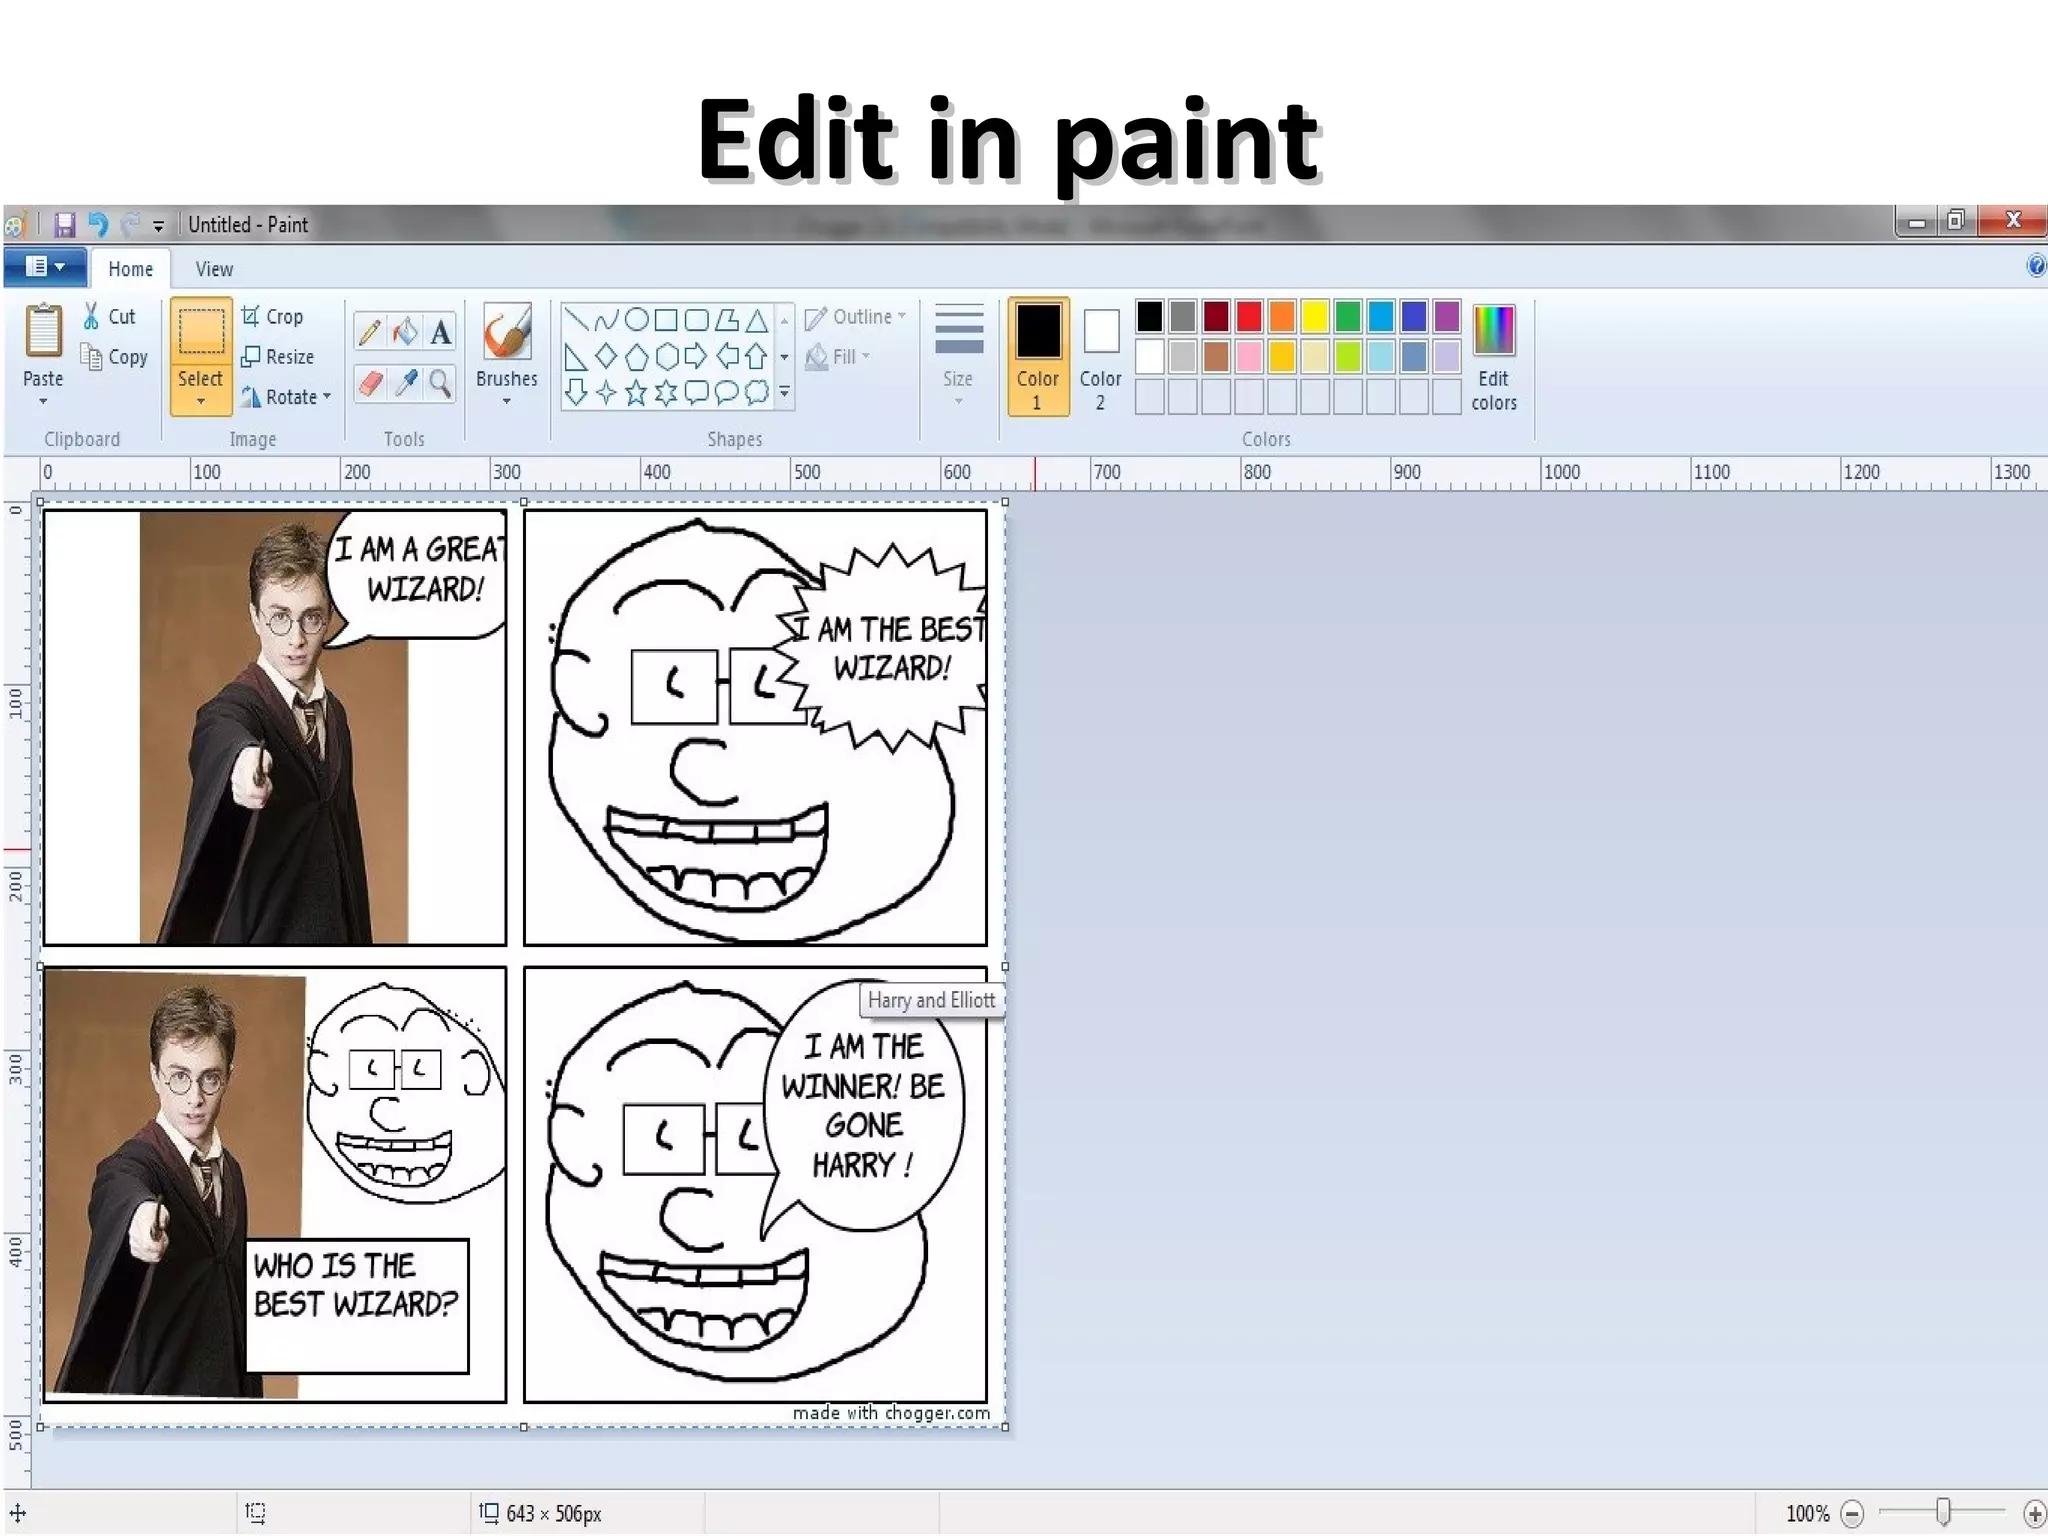Click the zoom in plus button
Screen dimensions: 2048x1536
(2034, 1514)
